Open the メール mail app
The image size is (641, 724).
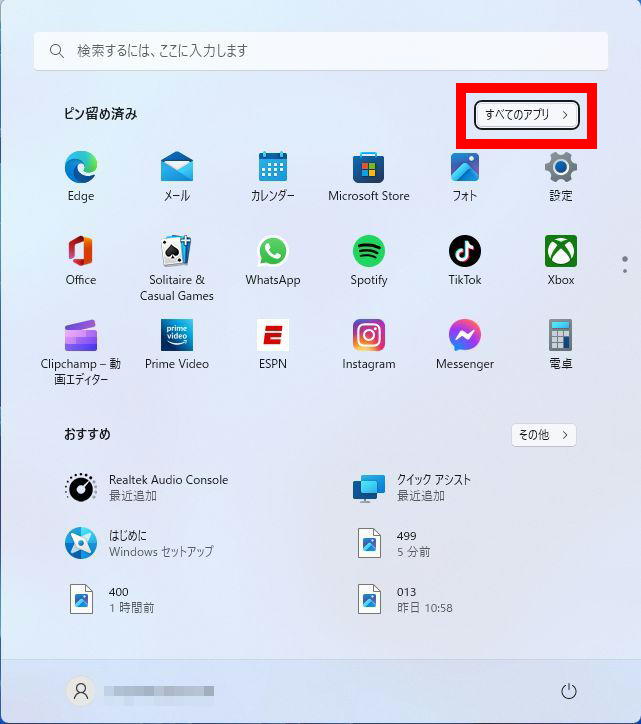[177, 176]
